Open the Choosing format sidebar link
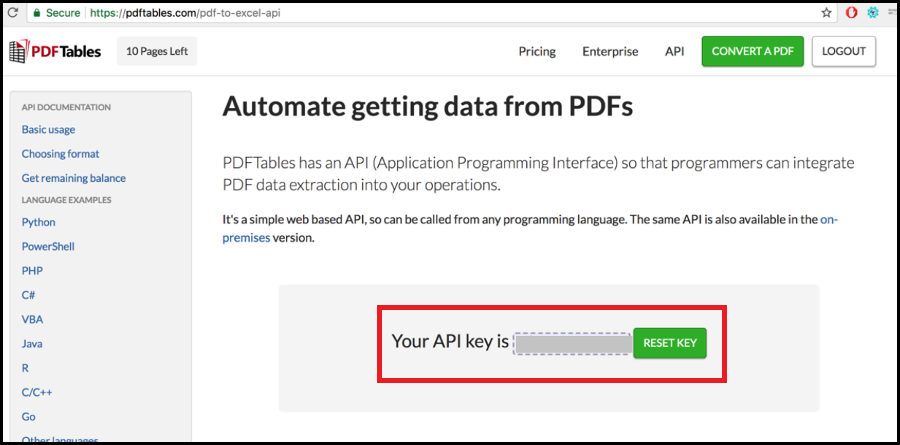The image size is (900, 445). [60, 154]
